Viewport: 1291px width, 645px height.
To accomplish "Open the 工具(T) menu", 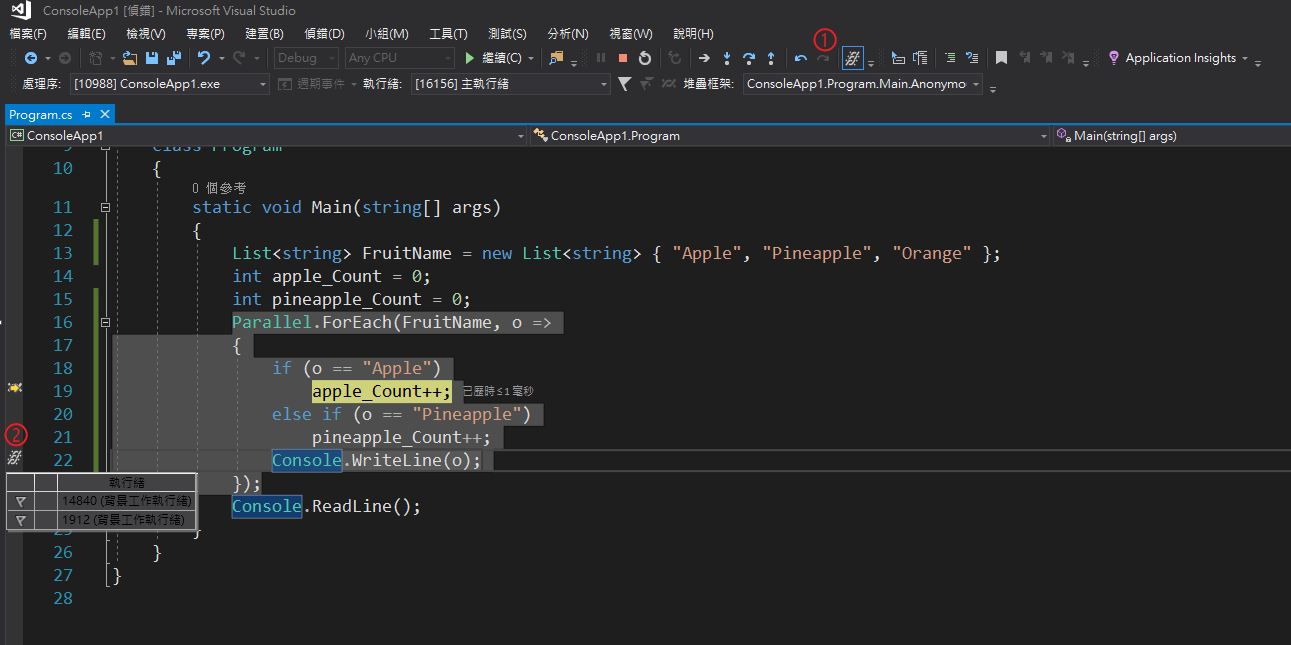I will pos(448,34).
